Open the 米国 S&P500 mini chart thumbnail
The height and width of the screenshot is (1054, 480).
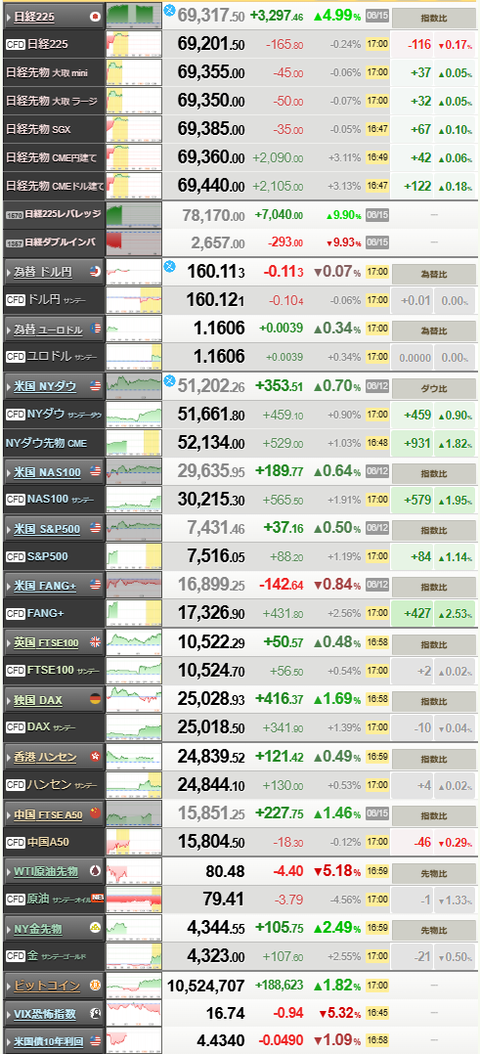tap(134, 528)
